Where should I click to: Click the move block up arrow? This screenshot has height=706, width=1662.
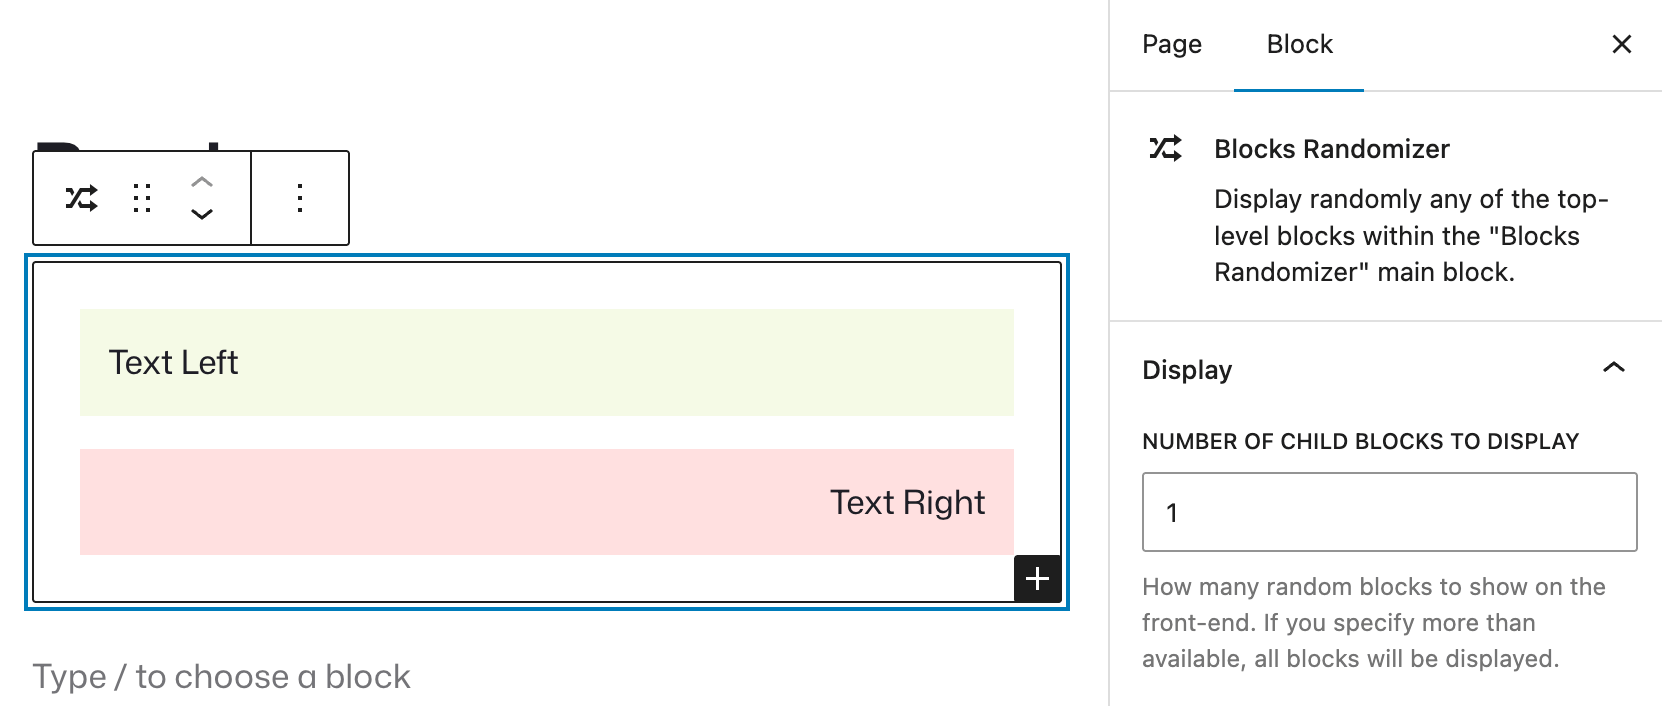203,183
